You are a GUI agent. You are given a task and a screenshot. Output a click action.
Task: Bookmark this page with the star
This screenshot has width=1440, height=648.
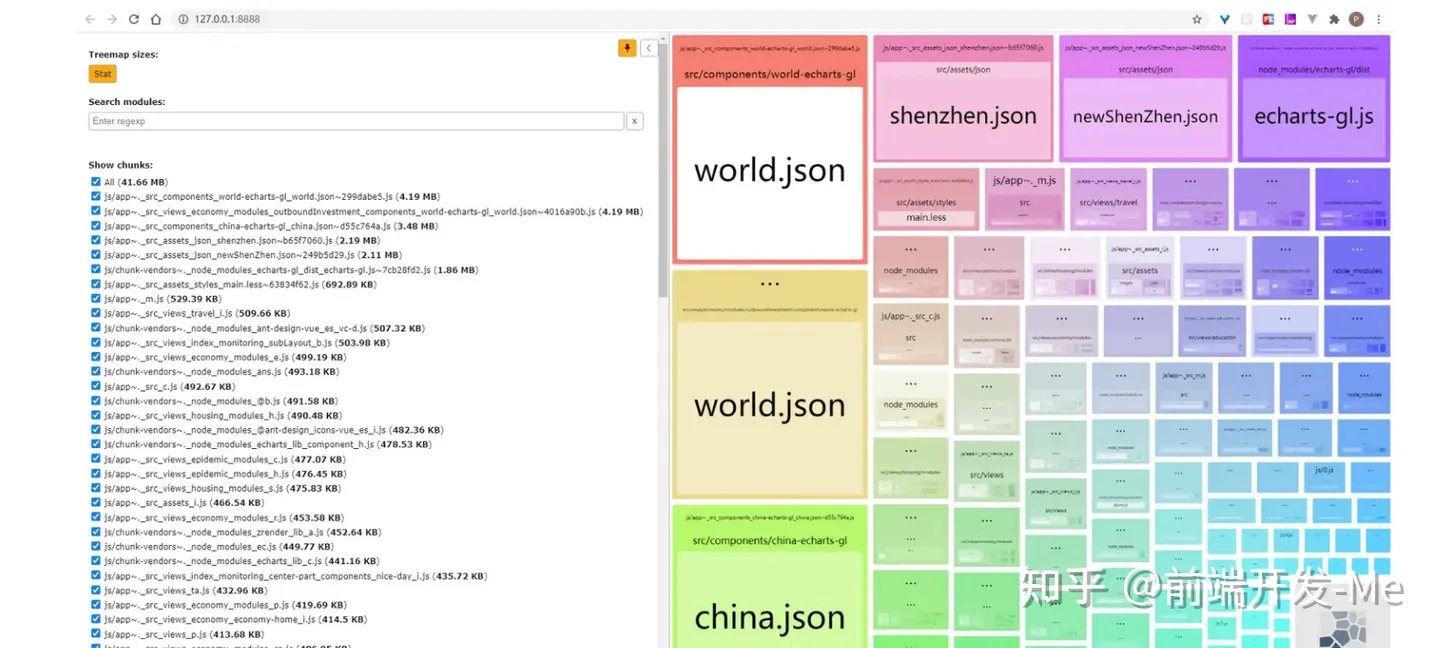pyautogui.click(x=1197, y=19)
